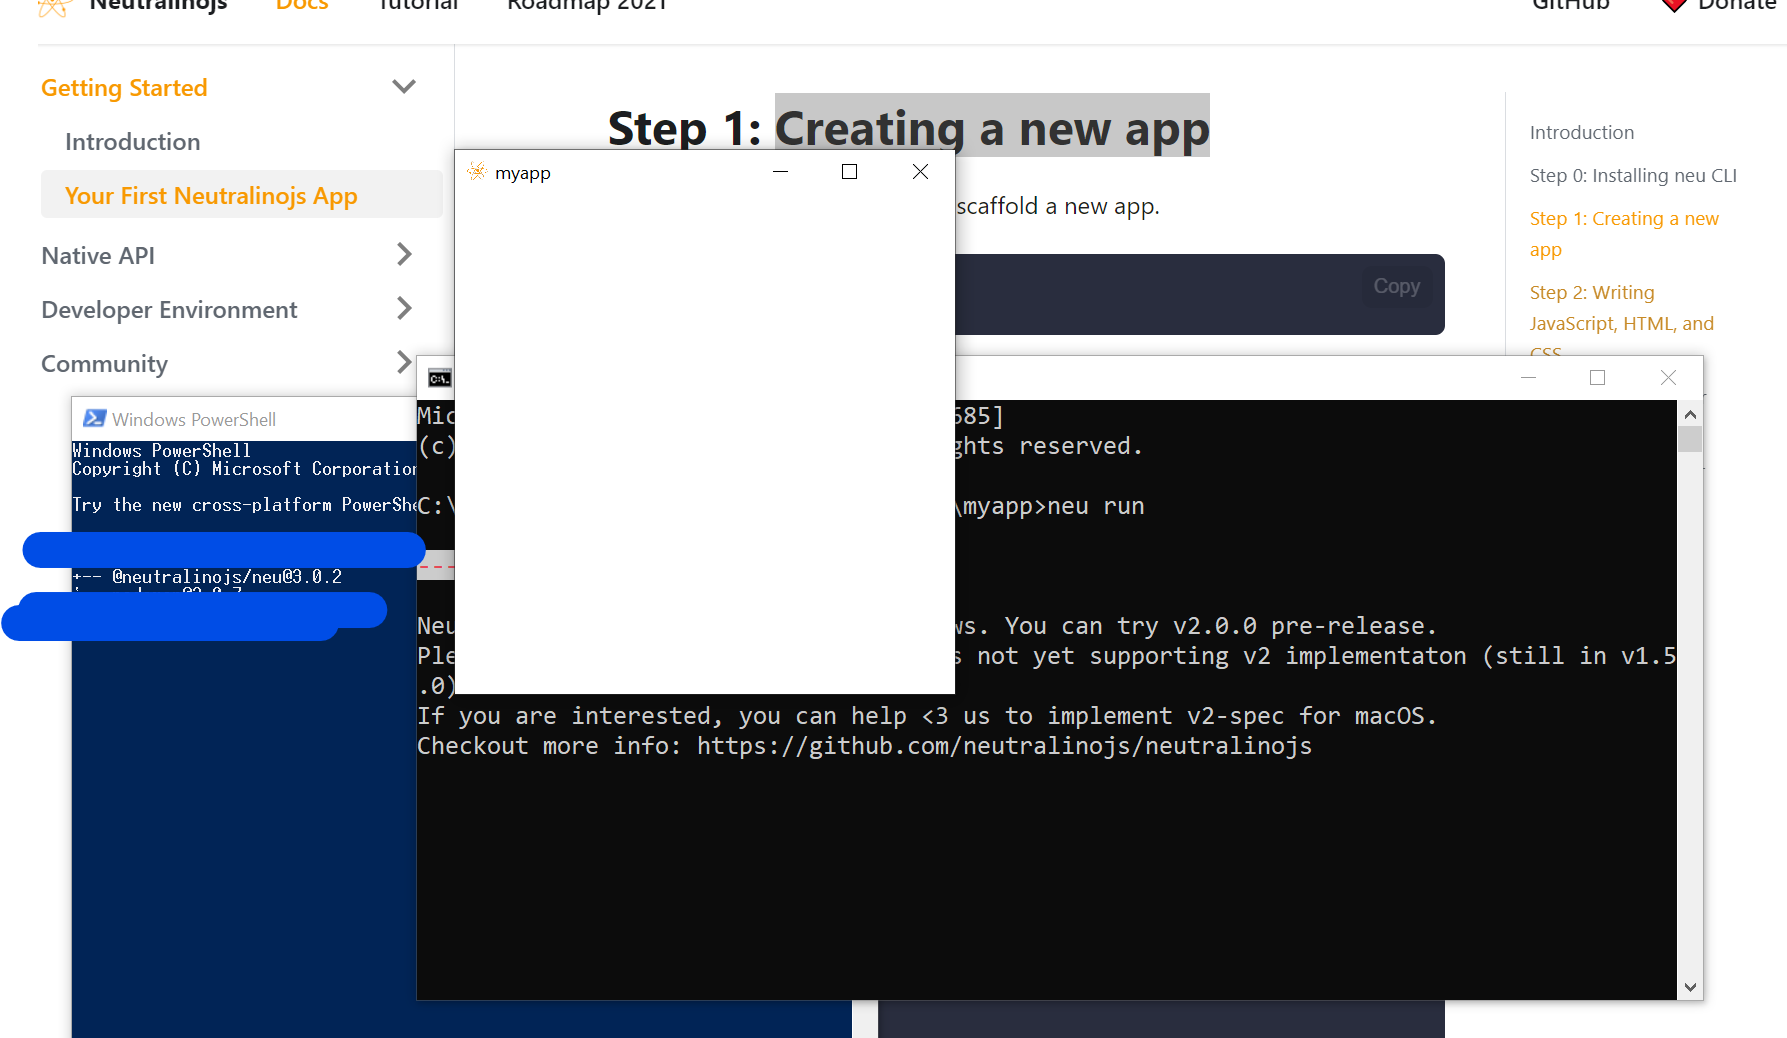Click the Windows PowerShell title icon
This screenshot has height=1038, width=1787.
95,419
